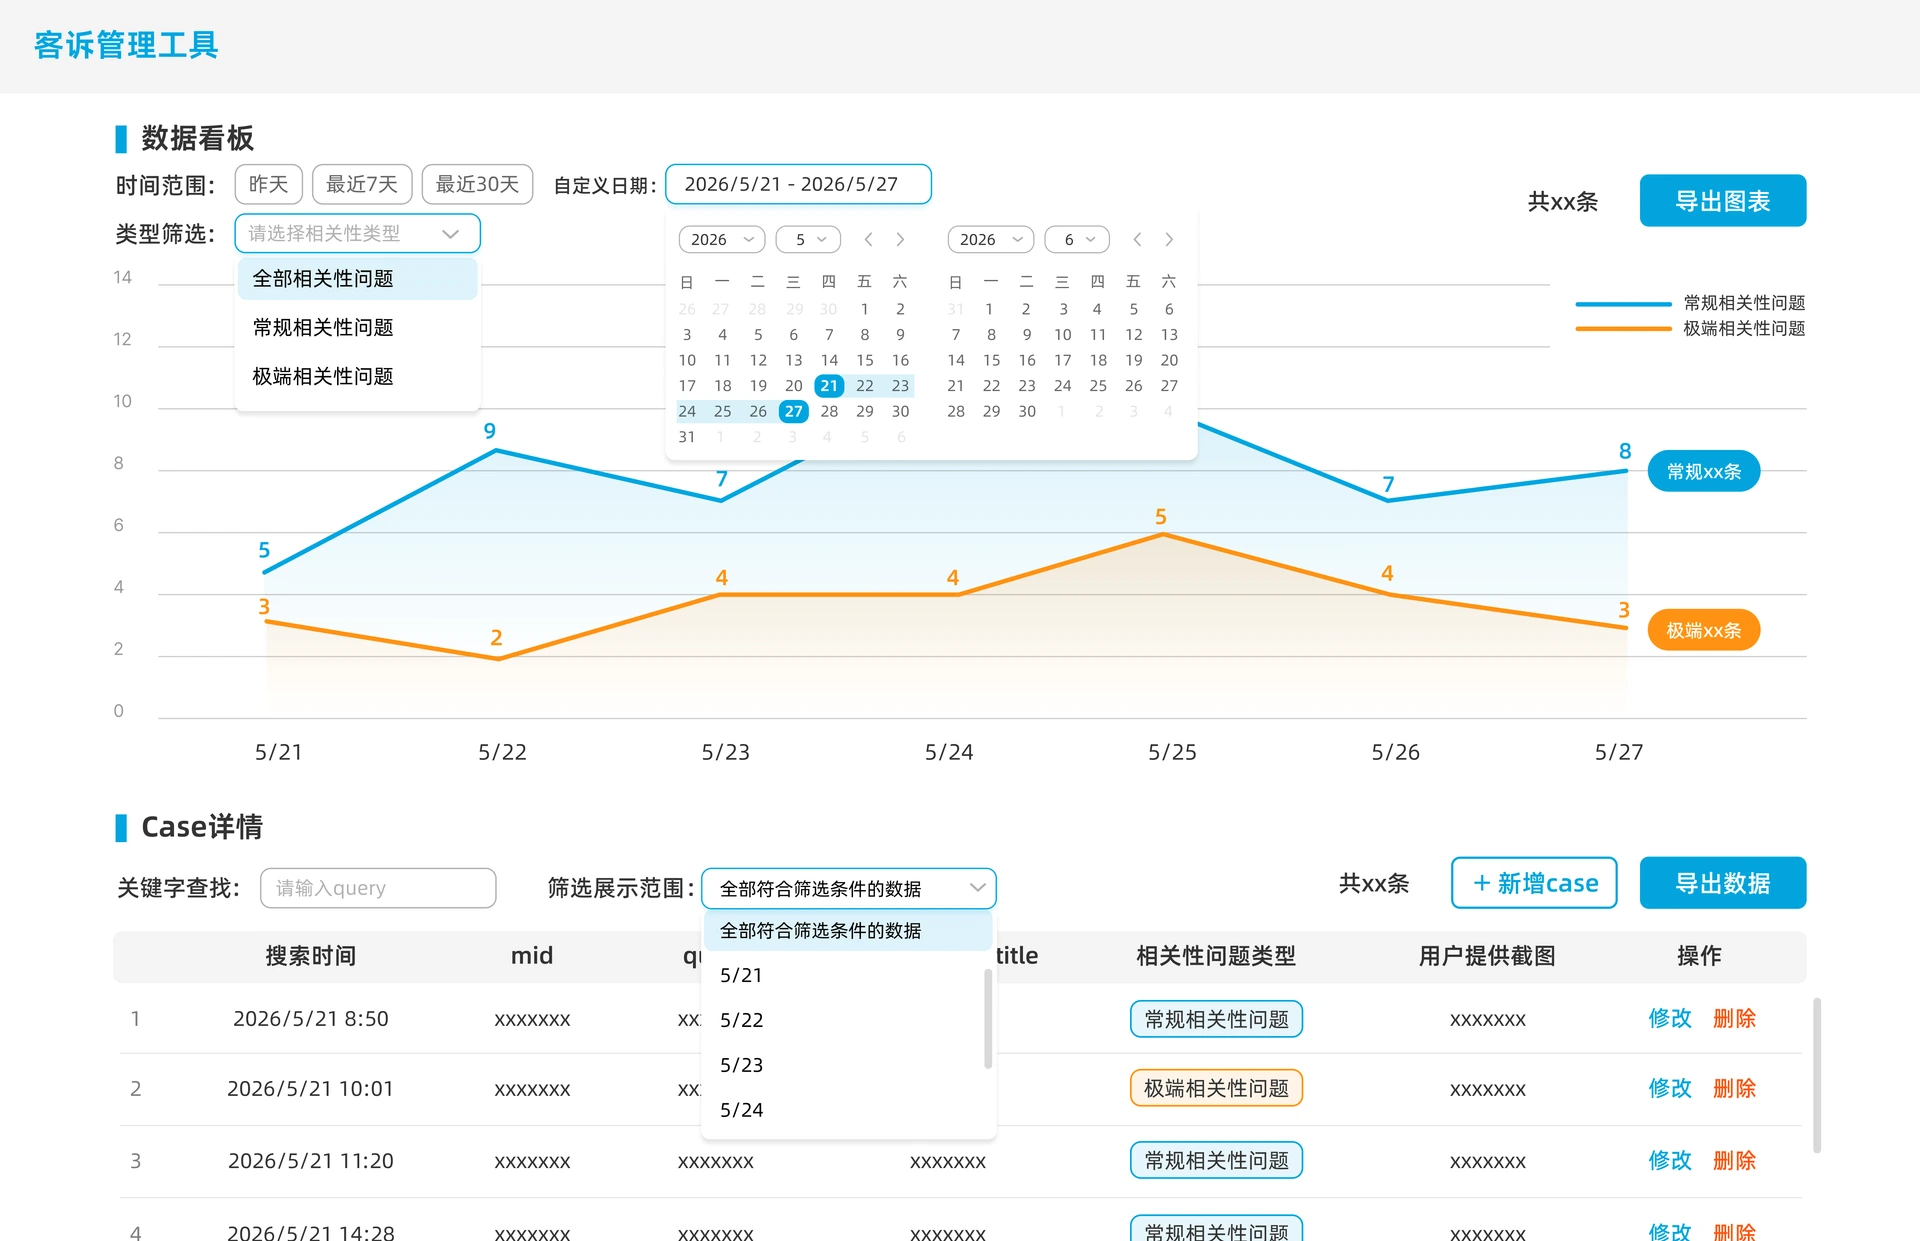Pick June 15 in the right calendar
The image size is (1920, 1241).
(x=991, y=360)
